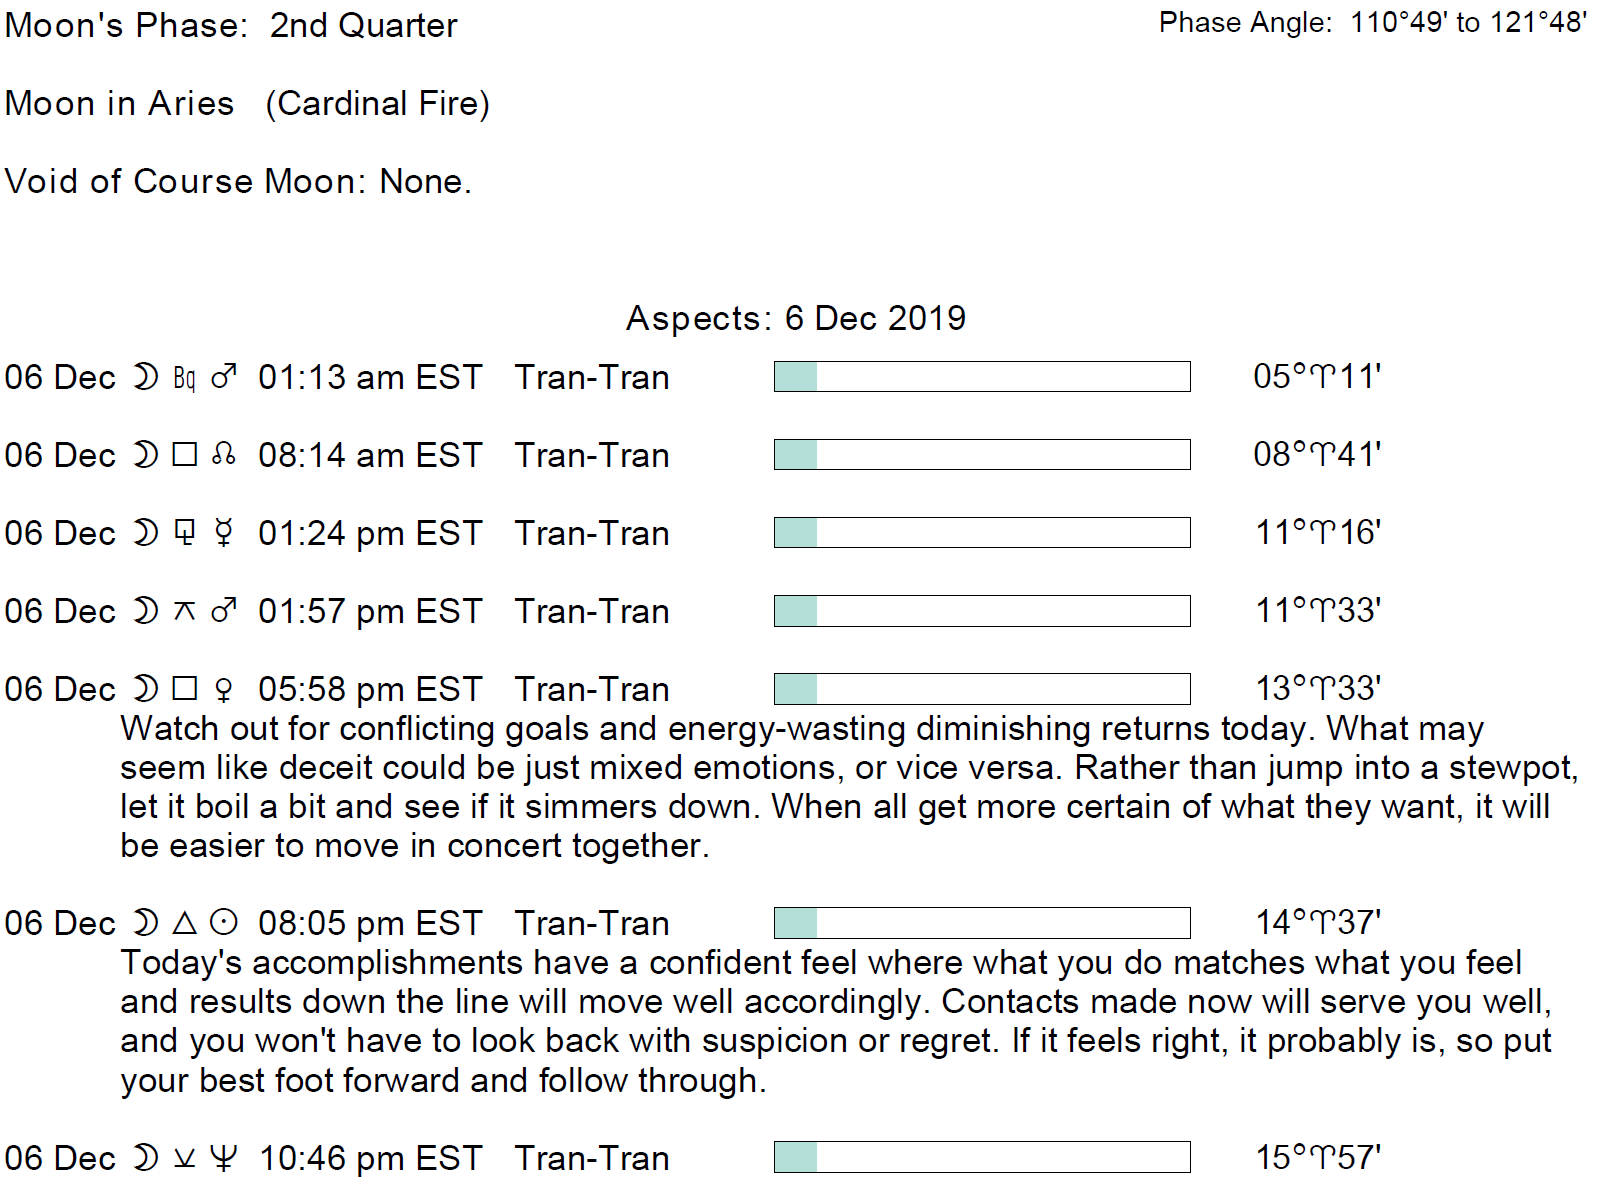This screenshot has height=1179, width=1607.
Task: Click the "Moon's Phase: 2nd Quarter" line
Action: (231, 26)
